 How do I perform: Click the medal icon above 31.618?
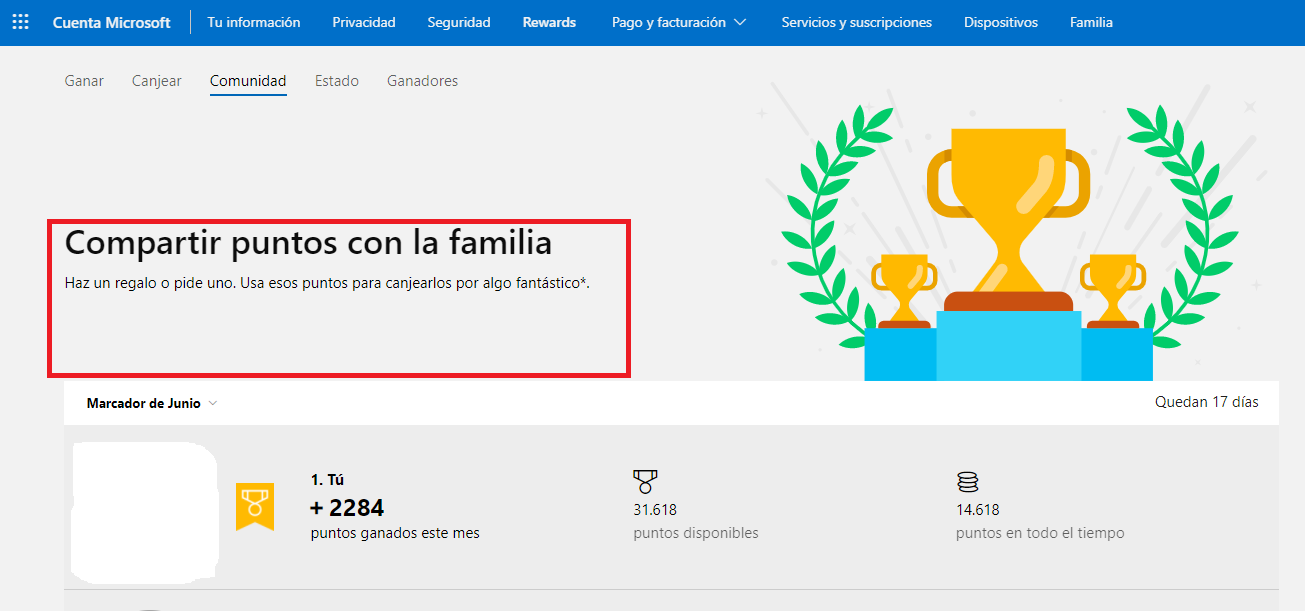tap(645, 483)
